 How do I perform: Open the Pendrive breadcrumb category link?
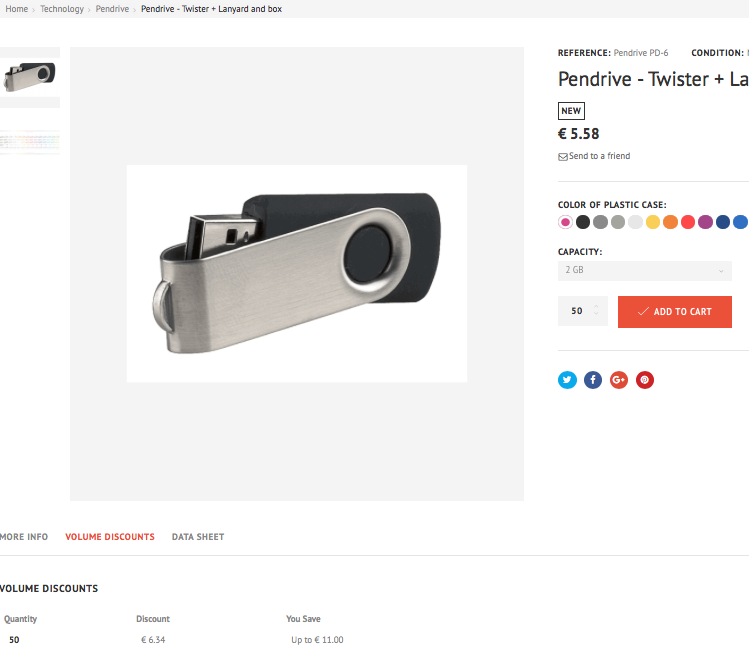[112, 9]
